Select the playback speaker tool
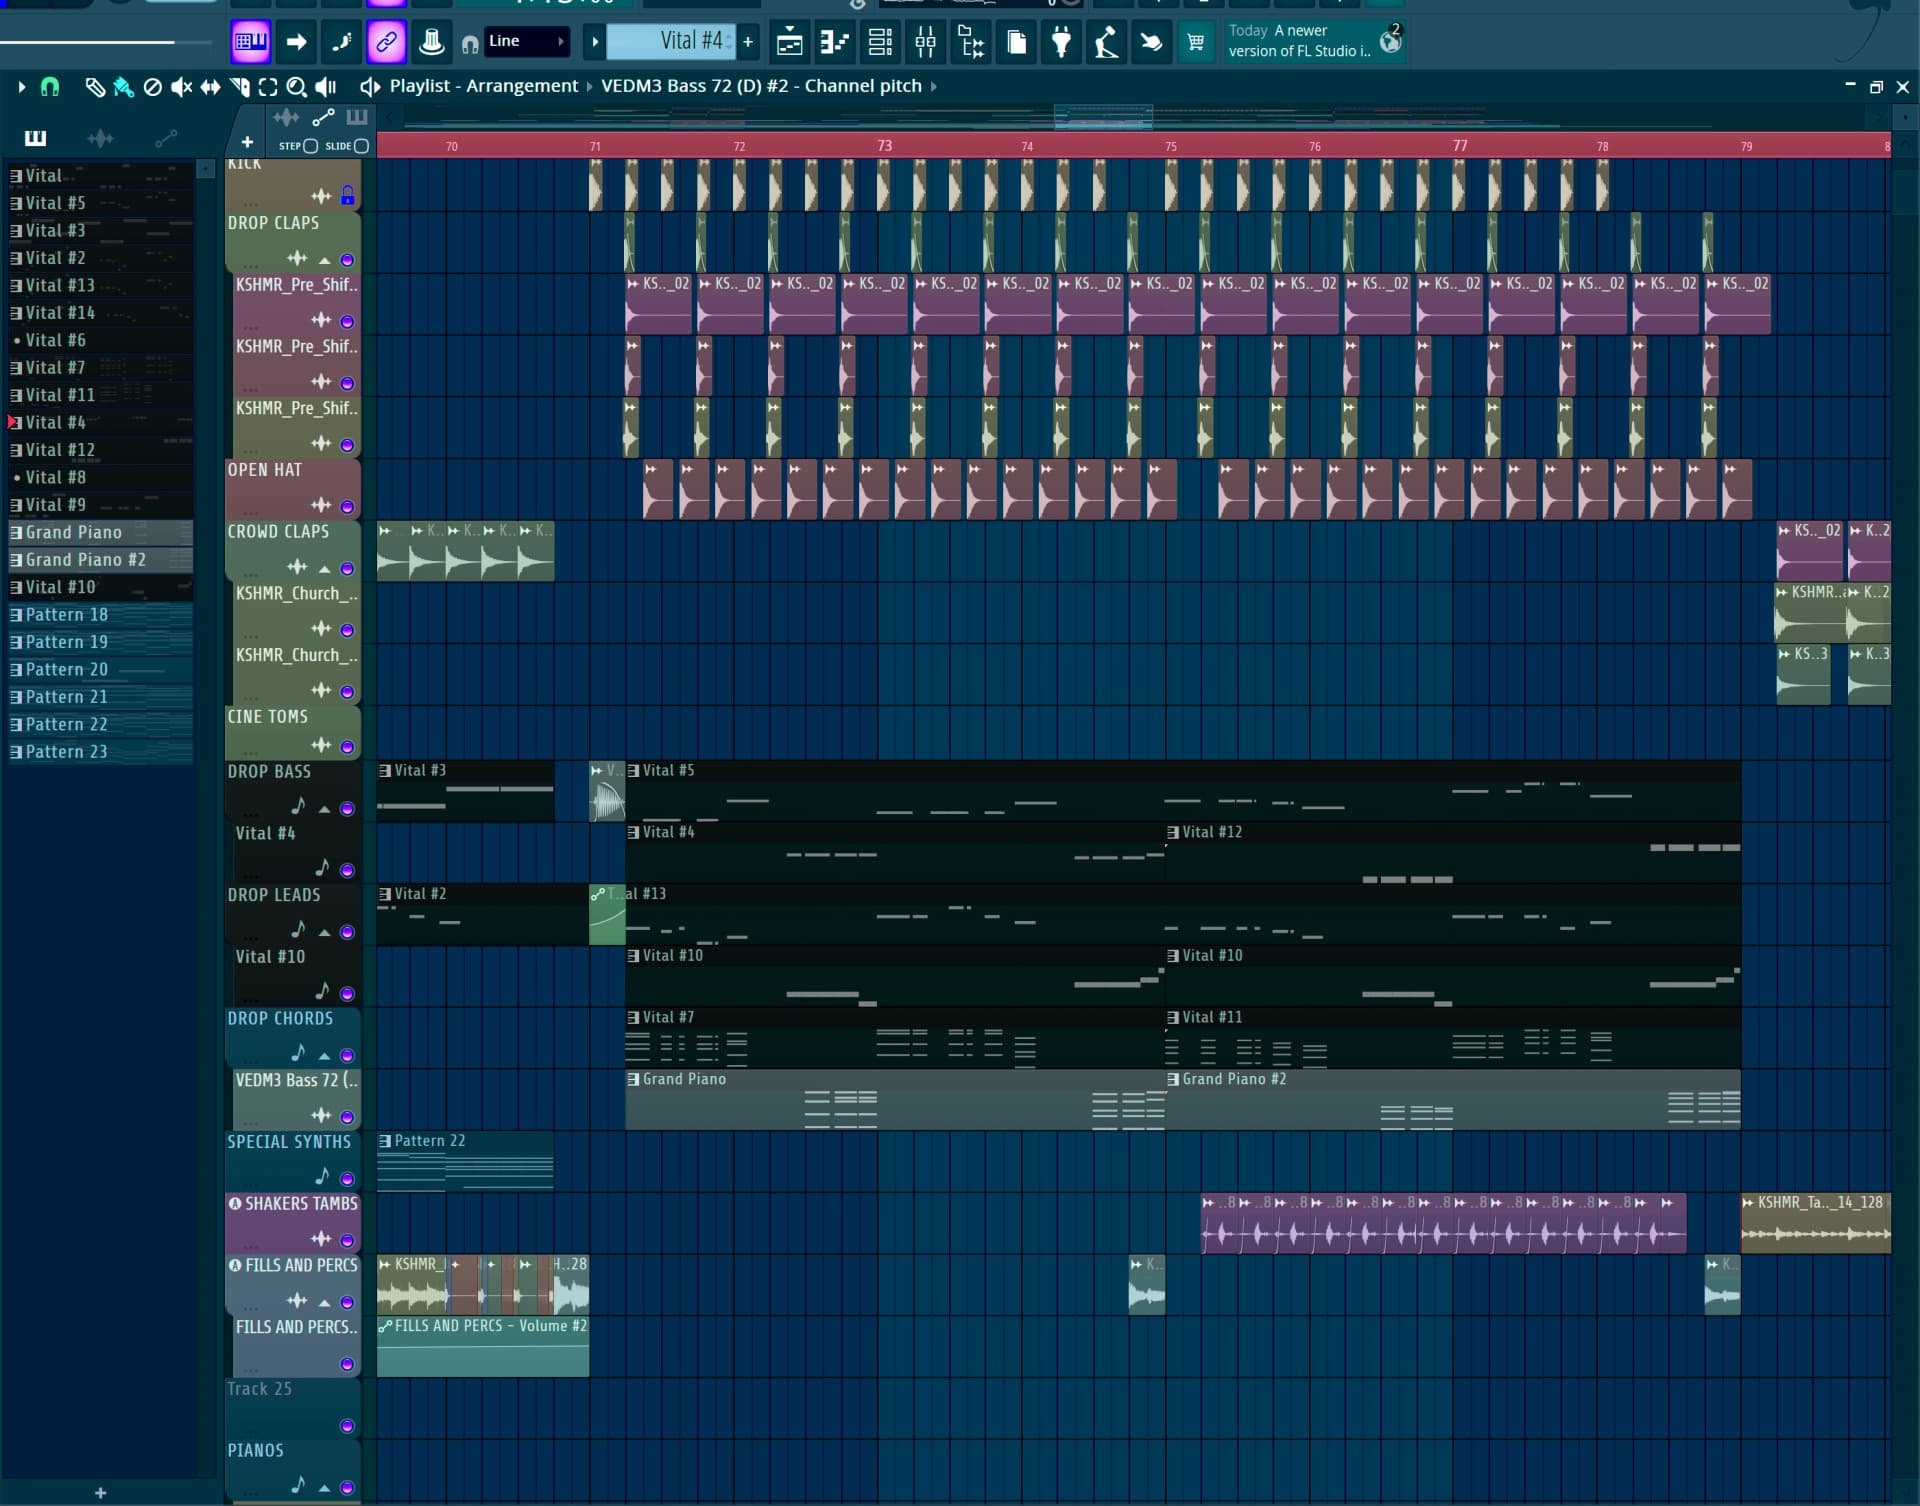The image size is (1920, 1506). [326, 87]
